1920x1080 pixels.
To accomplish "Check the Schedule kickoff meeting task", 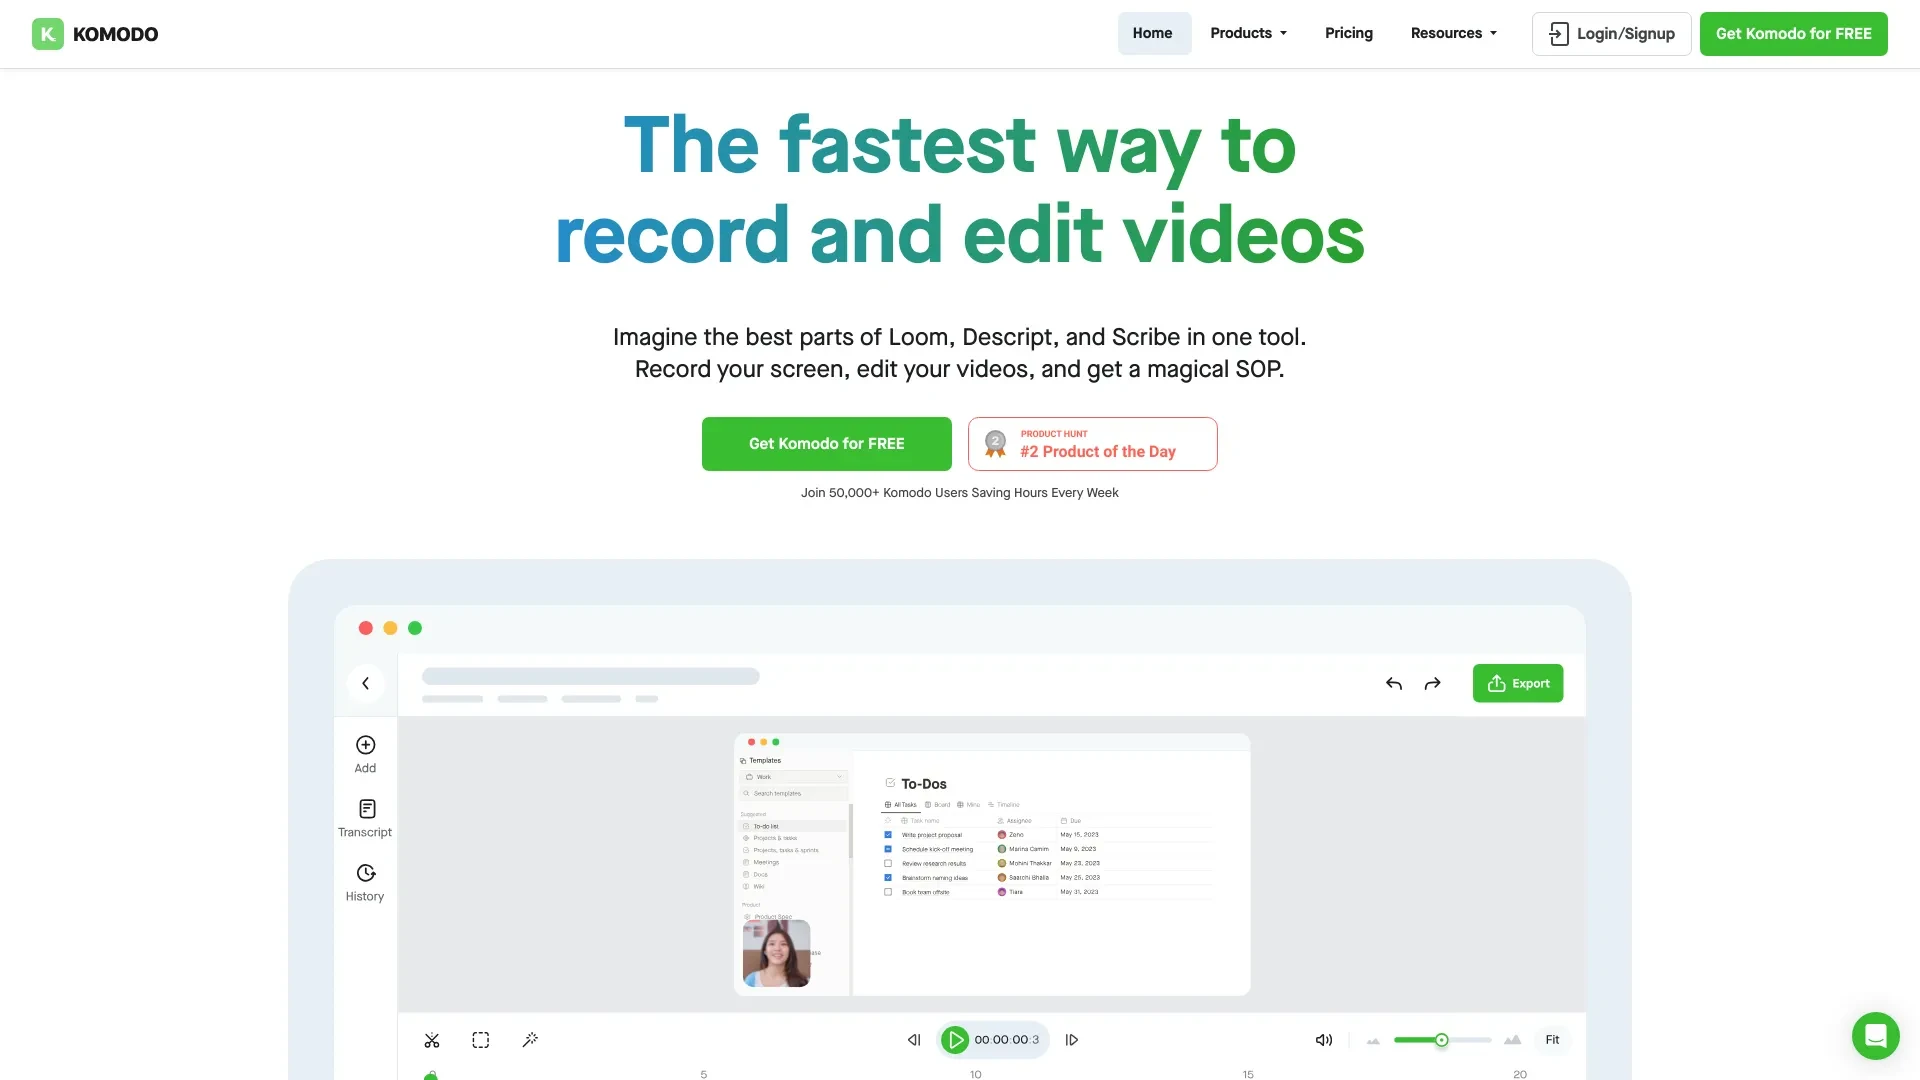I will [x=887, y=848].
